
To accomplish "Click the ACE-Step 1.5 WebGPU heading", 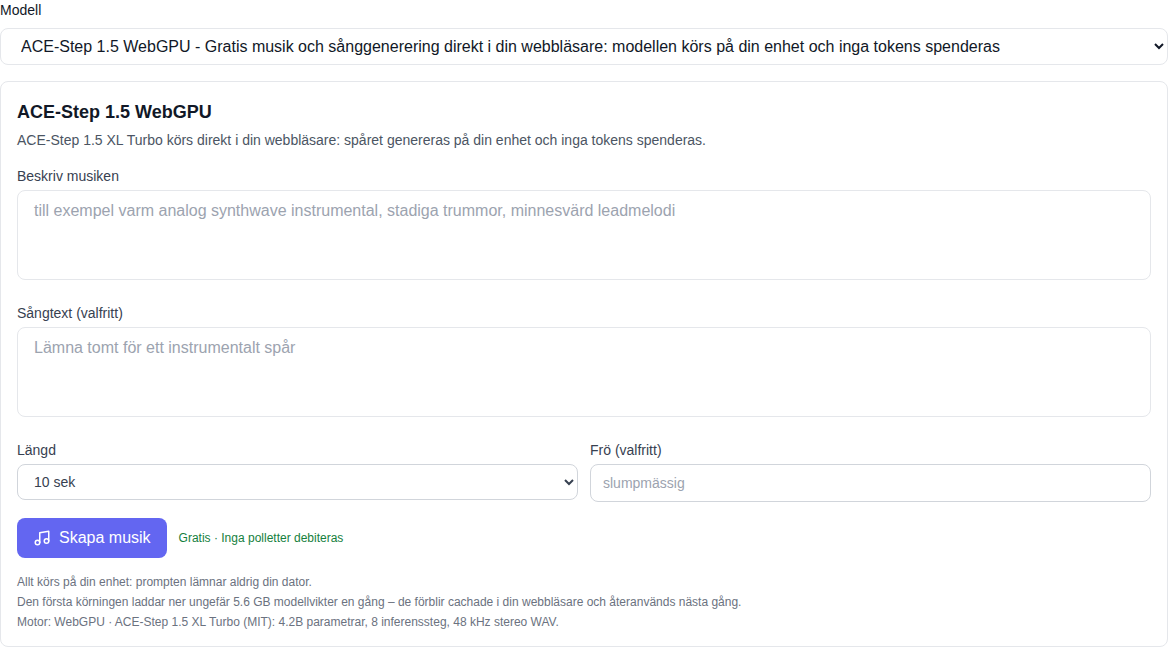I will tap(115, 112).
